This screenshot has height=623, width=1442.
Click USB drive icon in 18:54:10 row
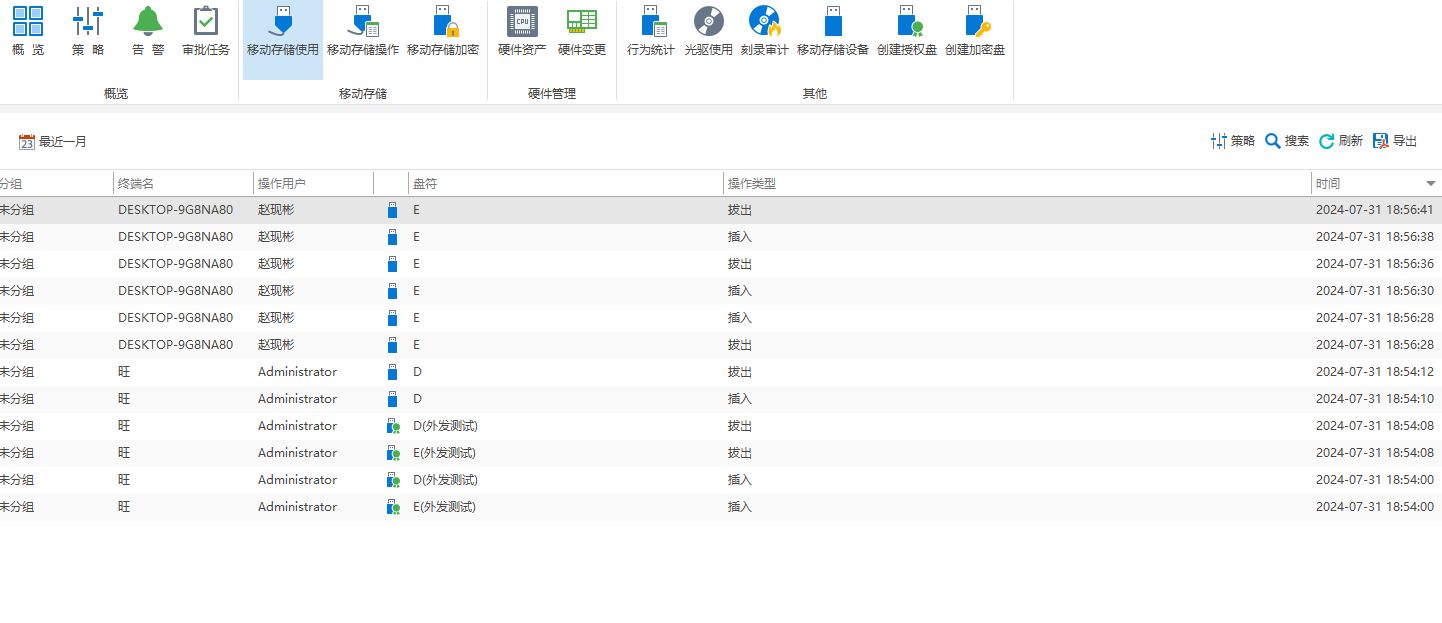392,399
